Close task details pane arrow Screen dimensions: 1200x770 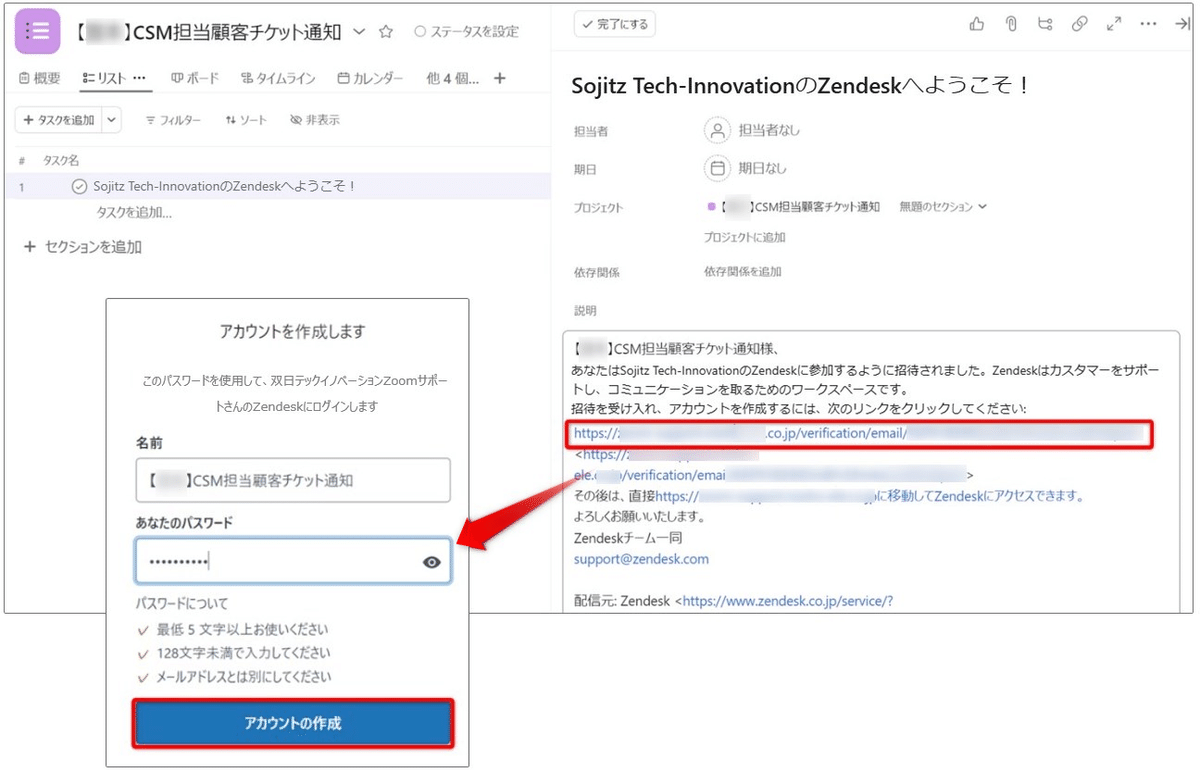1181,25
